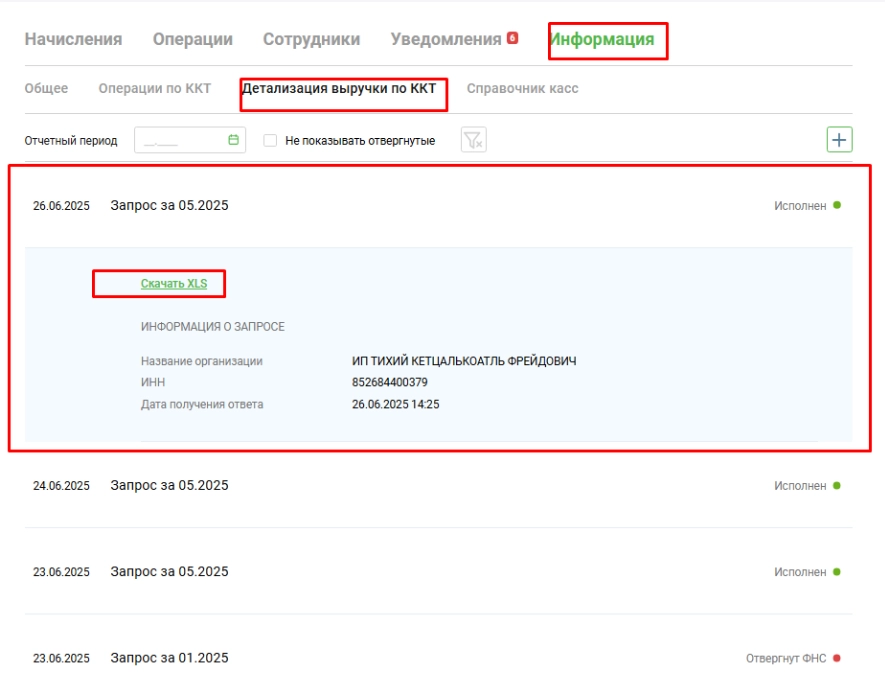885x682 pixels.
Task: Click the red status dot next to Отвергнут ФНС
Action: [837, 658]
